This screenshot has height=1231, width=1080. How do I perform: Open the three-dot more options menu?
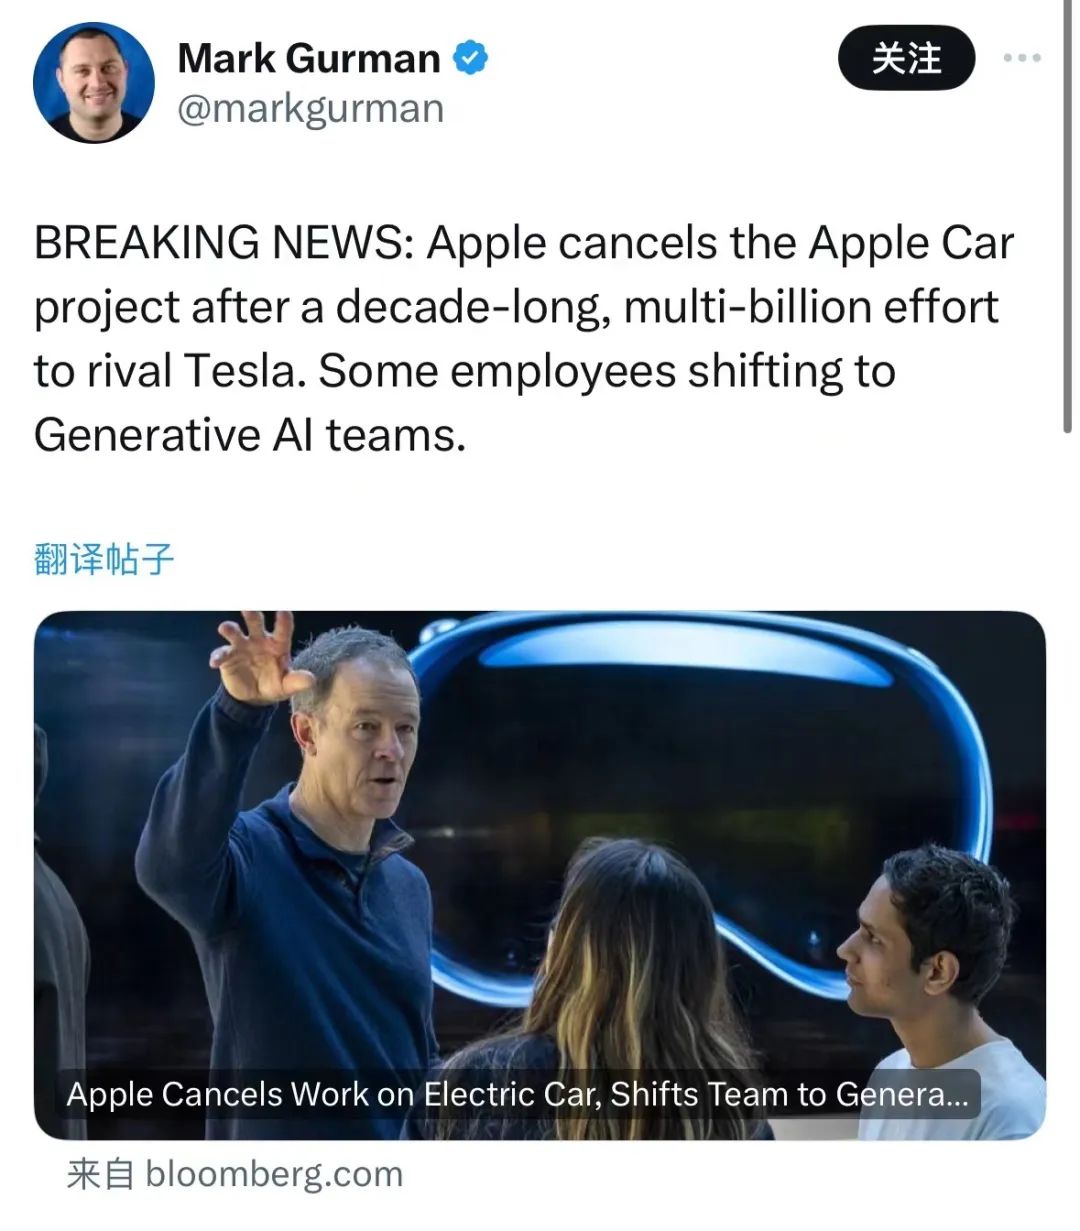coord(1022,58)
